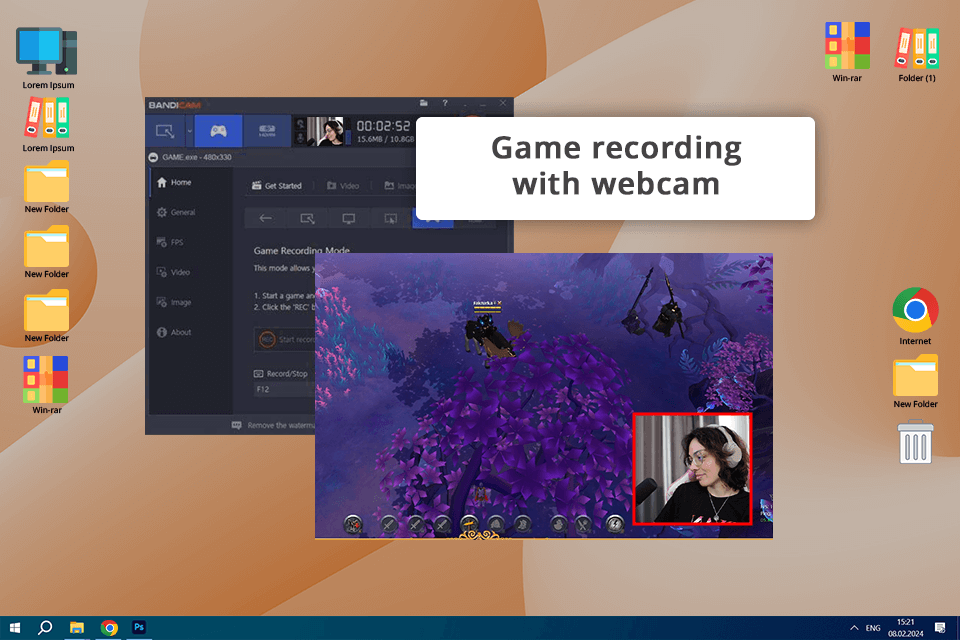Use the lightning bolt skill in game bar
The image size is (960, 640).
(x=614, y=524)
